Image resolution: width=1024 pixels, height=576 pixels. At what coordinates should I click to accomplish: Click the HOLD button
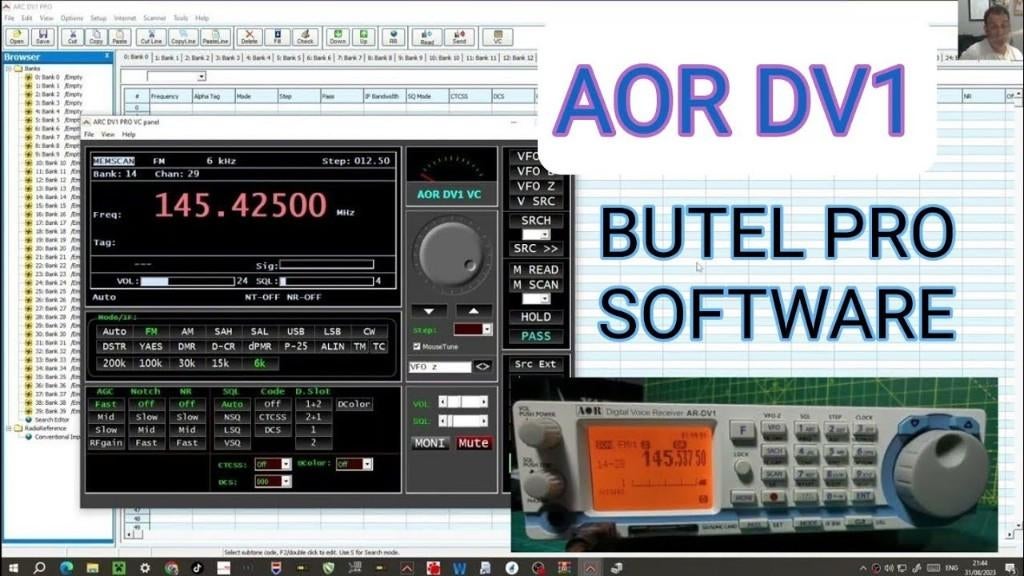point(536,317)
